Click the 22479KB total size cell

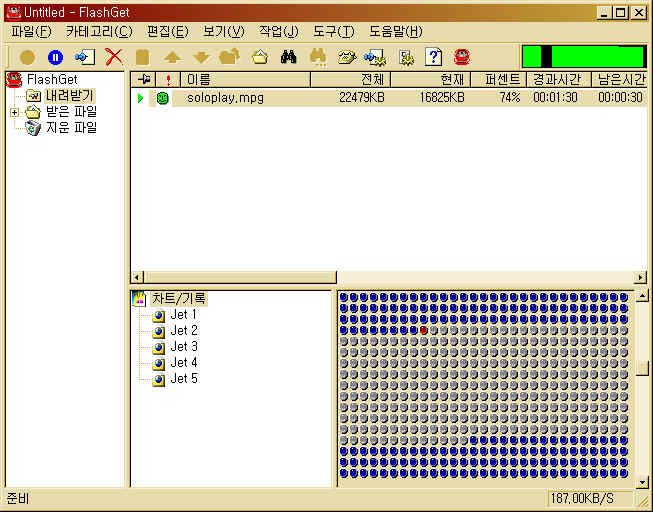tap(361, 97)
